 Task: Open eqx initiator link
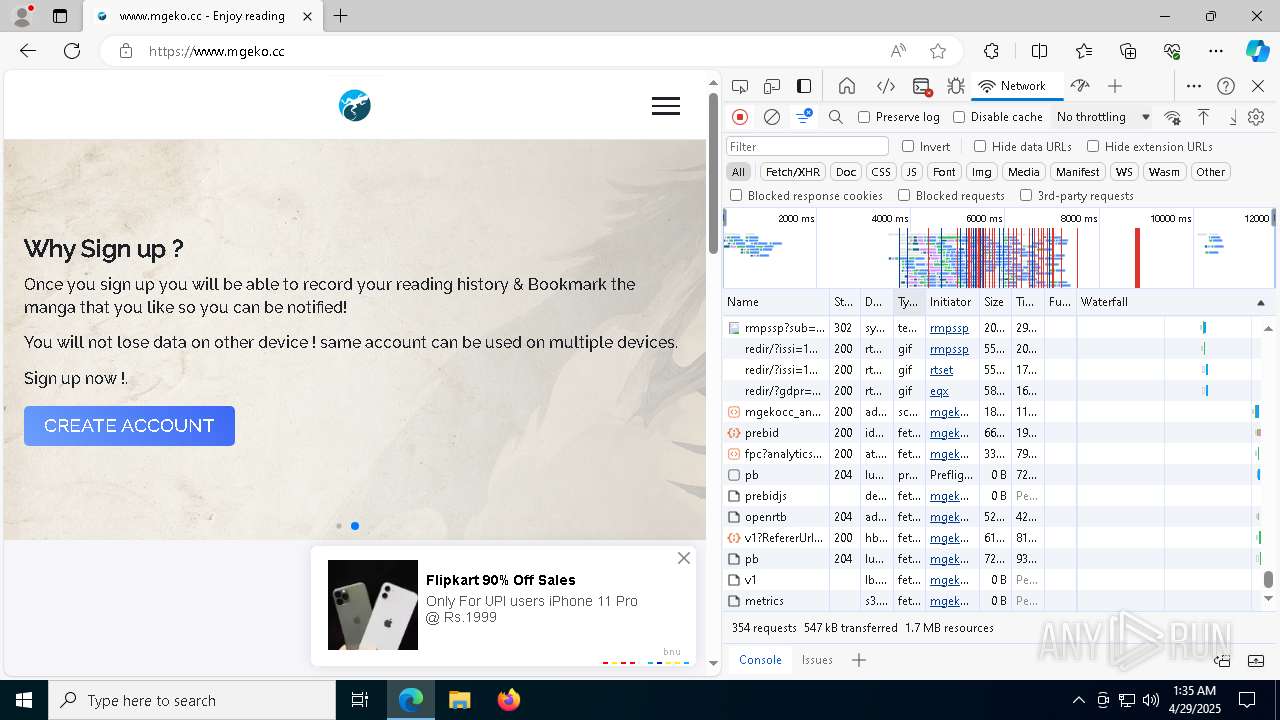[939, 391]
